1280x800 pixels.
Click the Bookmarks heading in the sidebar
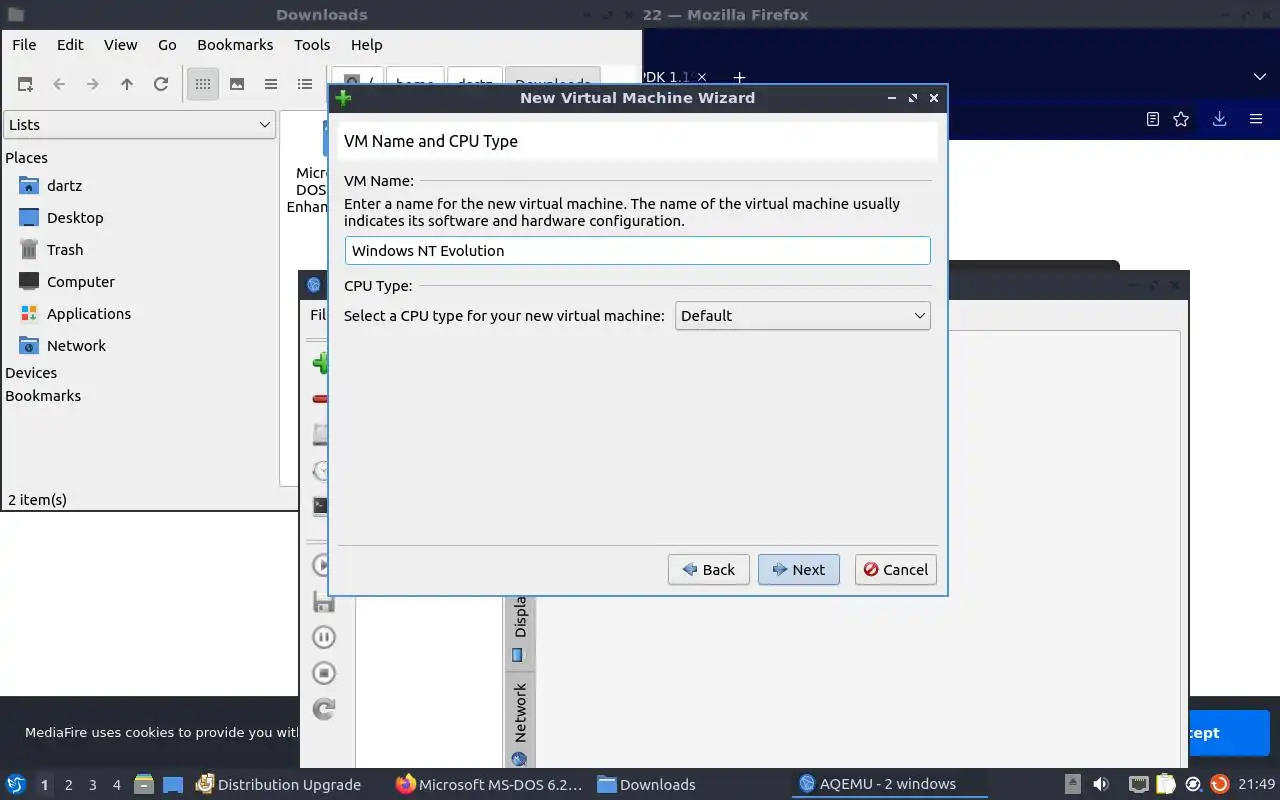(x=43, y=396)
